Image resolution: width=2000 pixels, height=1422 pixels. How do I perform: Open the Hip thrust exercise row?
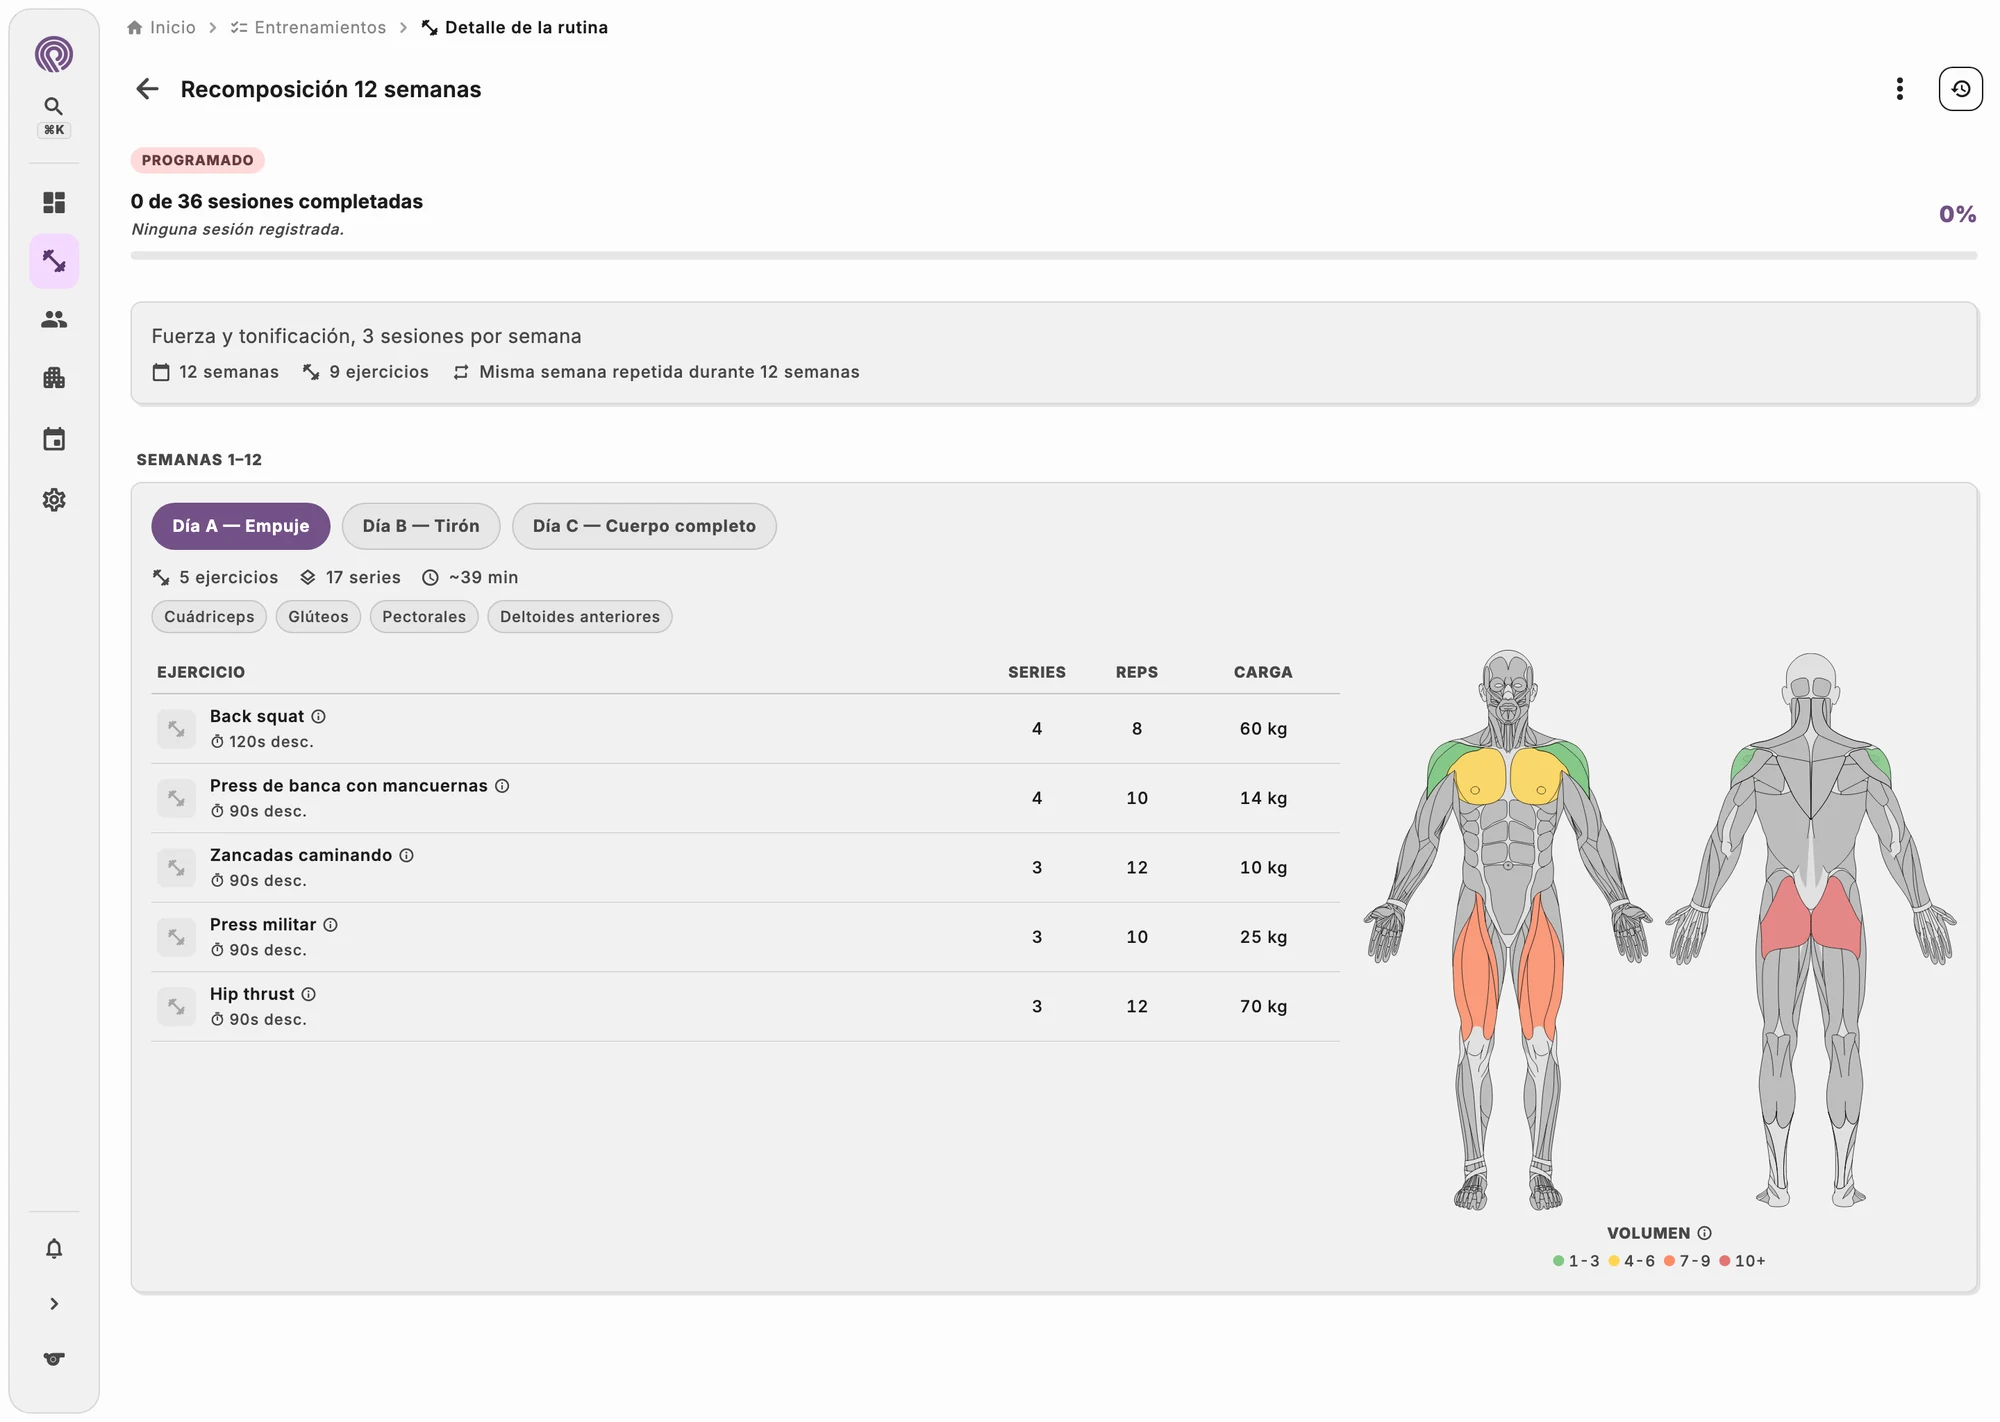(745, 1007)
